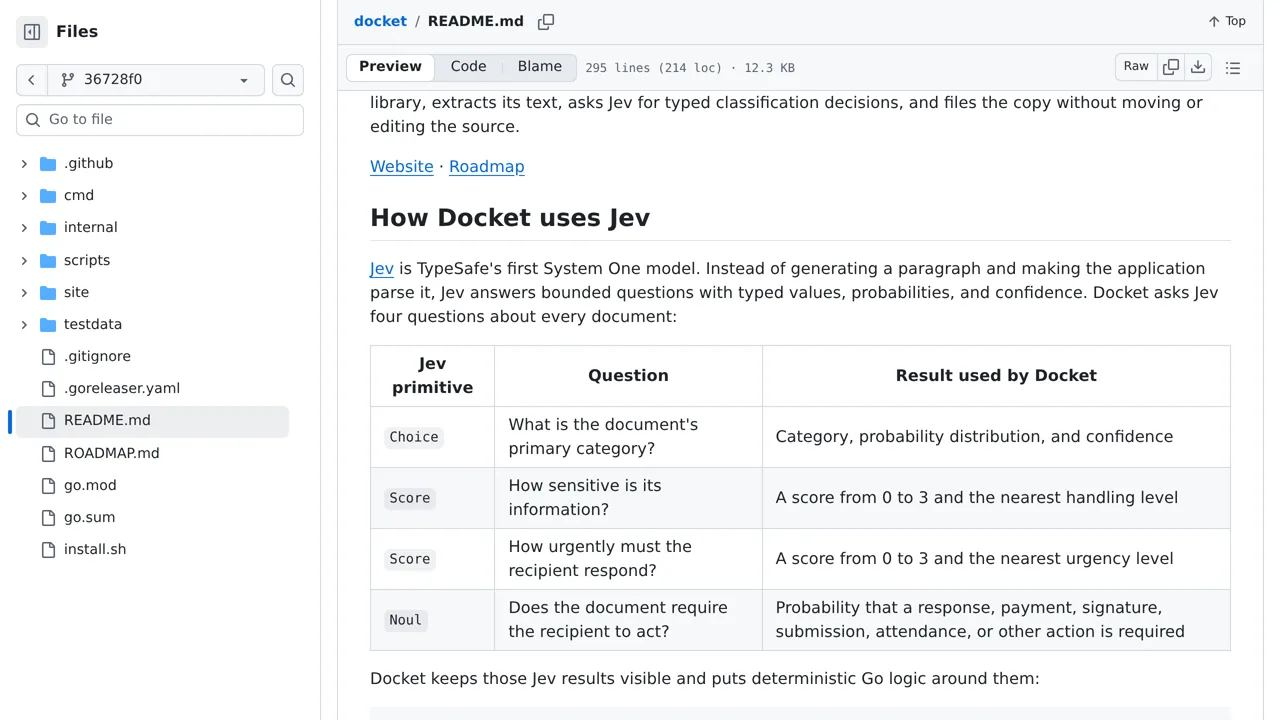Click 'How urgently must the recipient respond?' cell
The width and height of the screenshot is (1280, 720).
click(x=628, y=559)
